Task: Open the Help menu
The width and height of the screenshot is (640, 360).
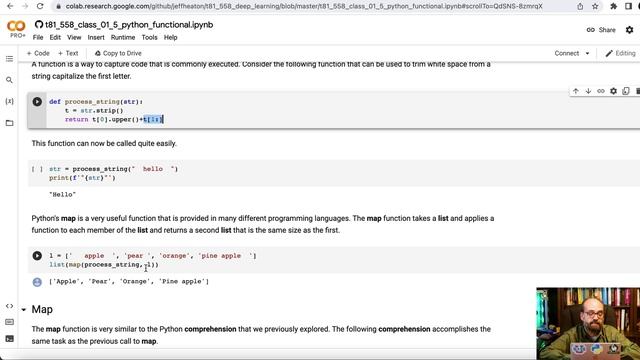Action: 171,37
